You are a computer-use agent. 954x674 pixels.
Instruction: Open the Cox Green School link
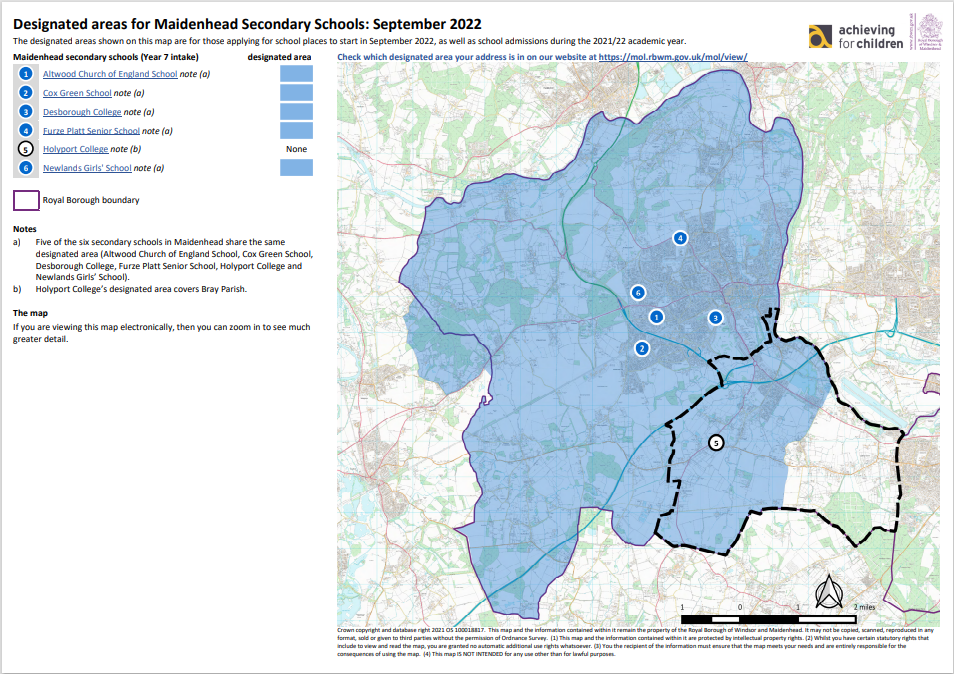(x=77, y=93)
